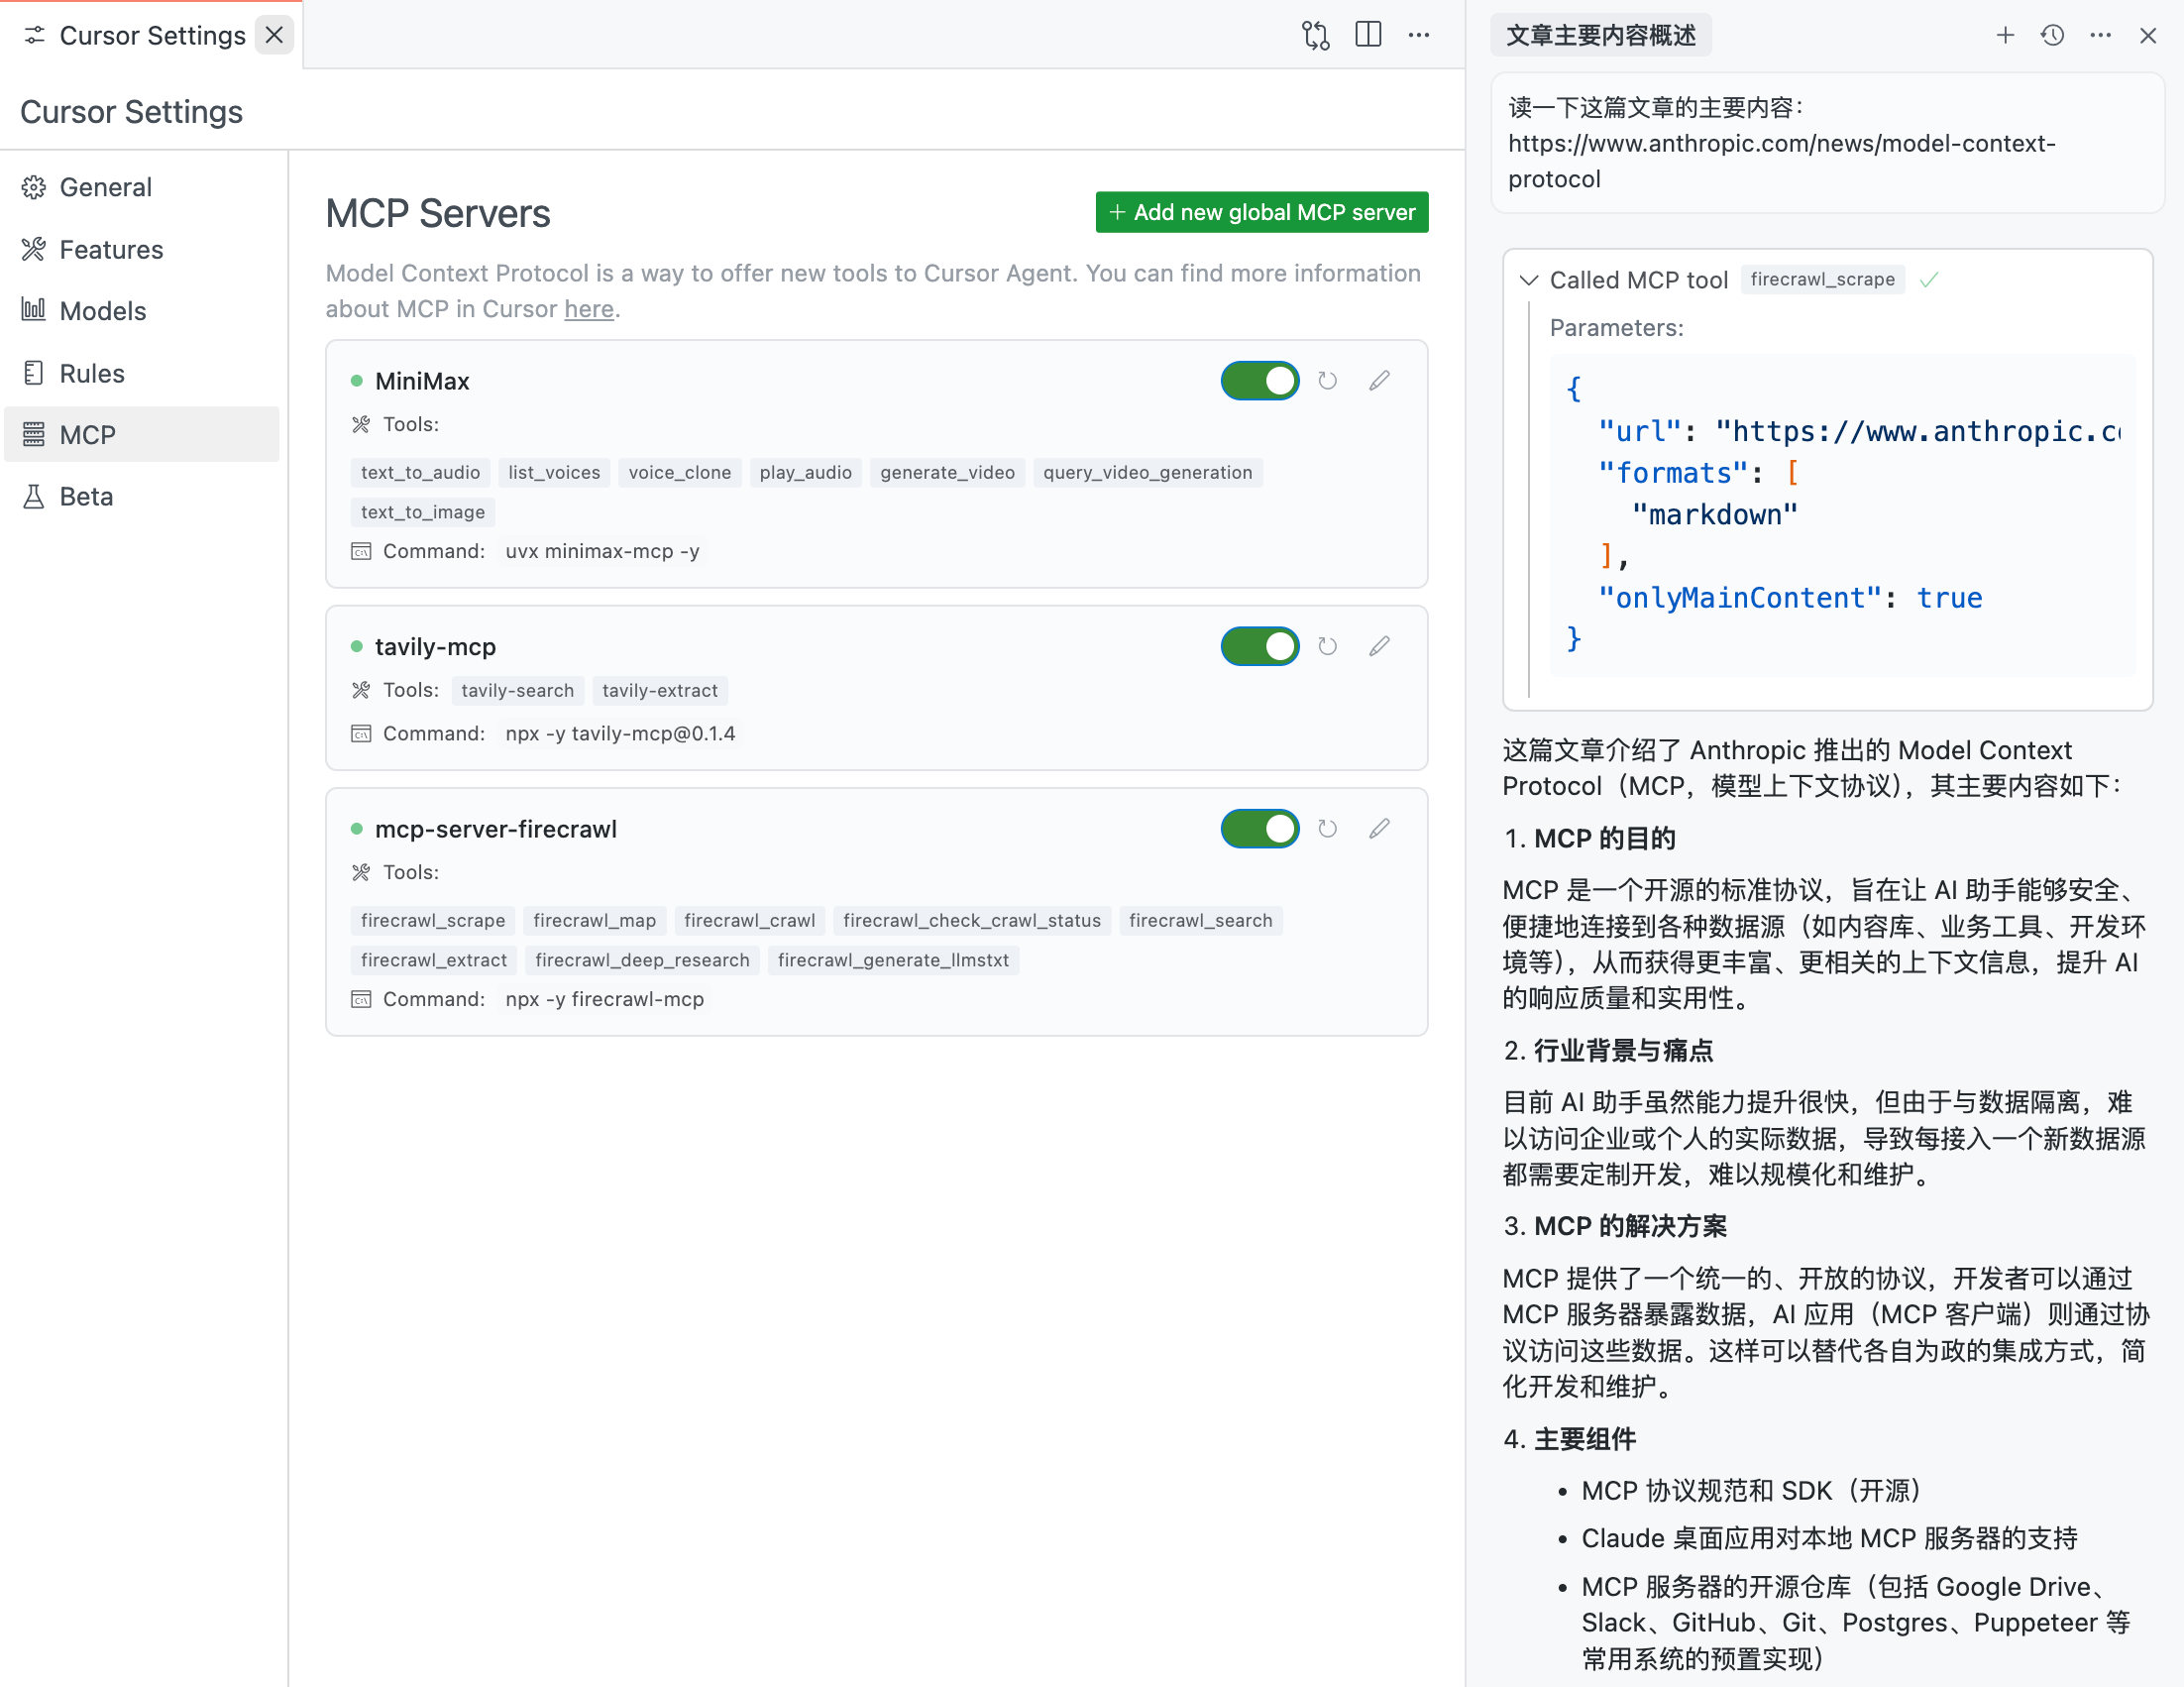Screen dimensions: 2184x1687
Task: Disable the MiniMax server toggle
Action: pos(1259,381)
